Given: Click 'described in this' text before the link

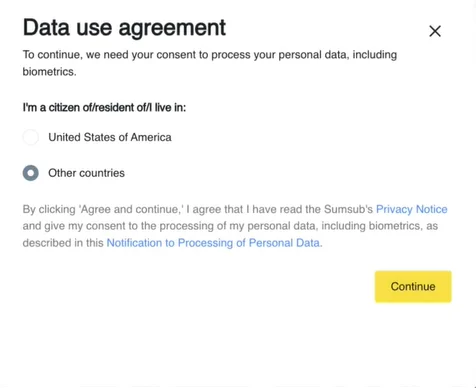Looking at the screenshot, I should [x=63, y=243].
